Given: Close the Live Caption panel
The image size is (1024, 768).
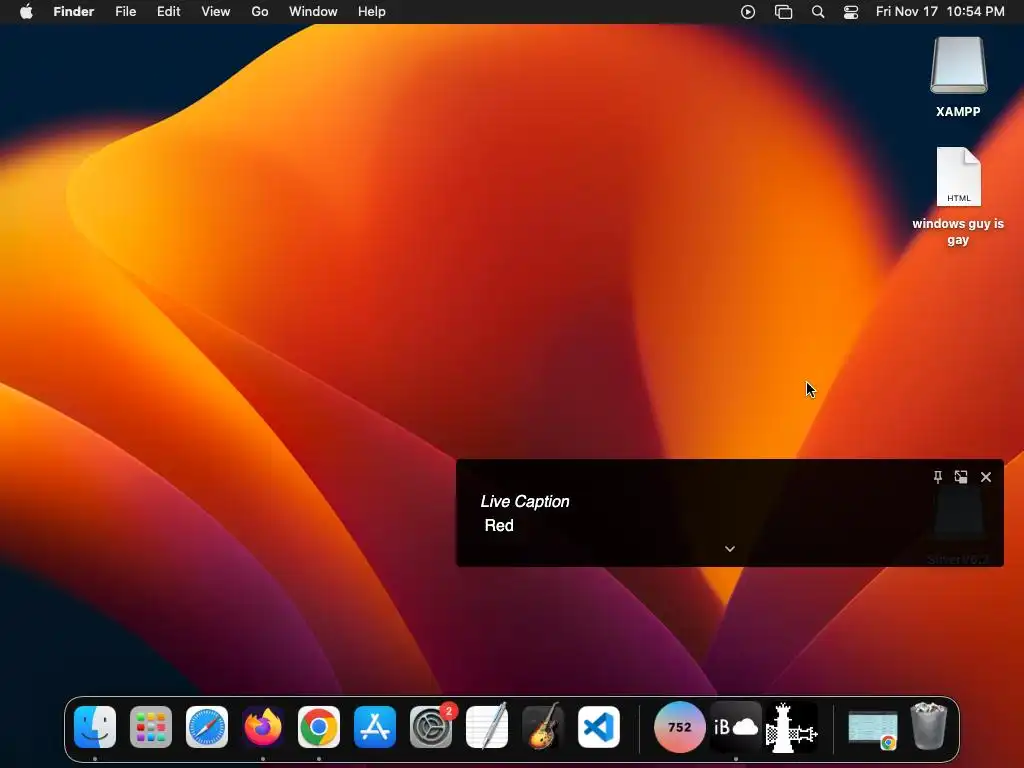Looking at the screenshot, I should point(986,477).
